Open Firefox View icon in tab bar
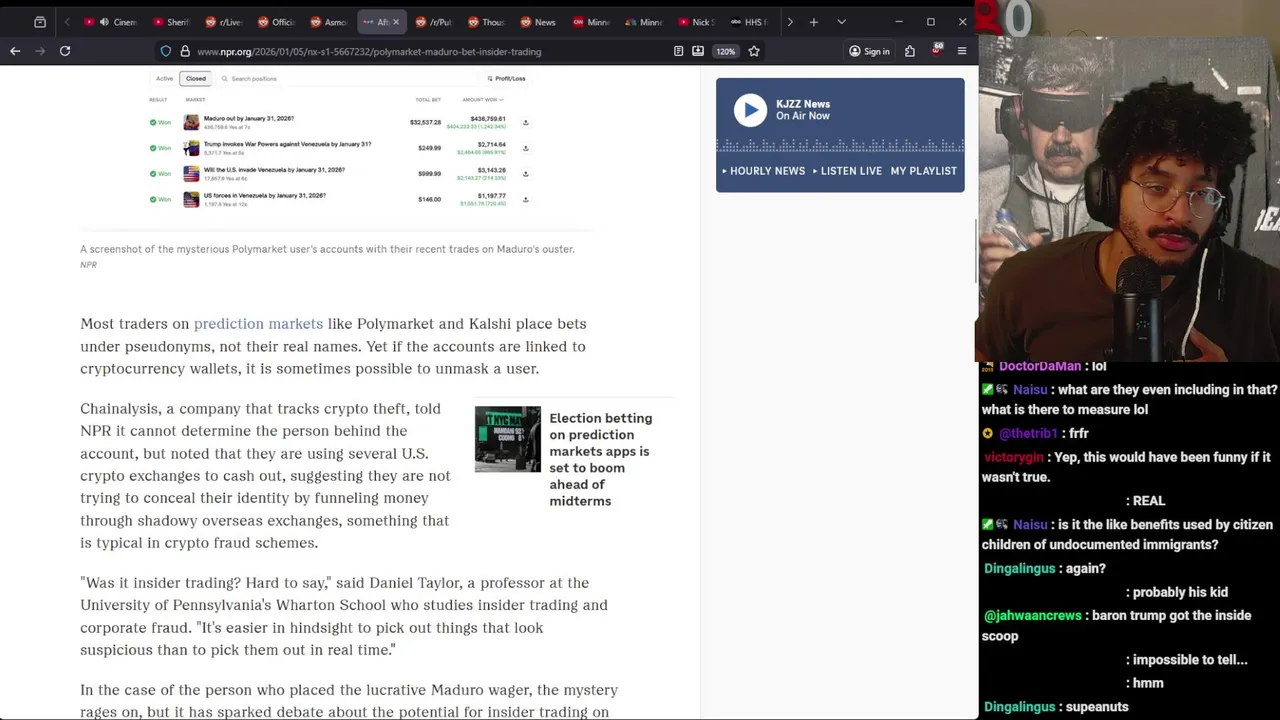The height and width of the screenshot is (720, 1280). pos(40,22)
